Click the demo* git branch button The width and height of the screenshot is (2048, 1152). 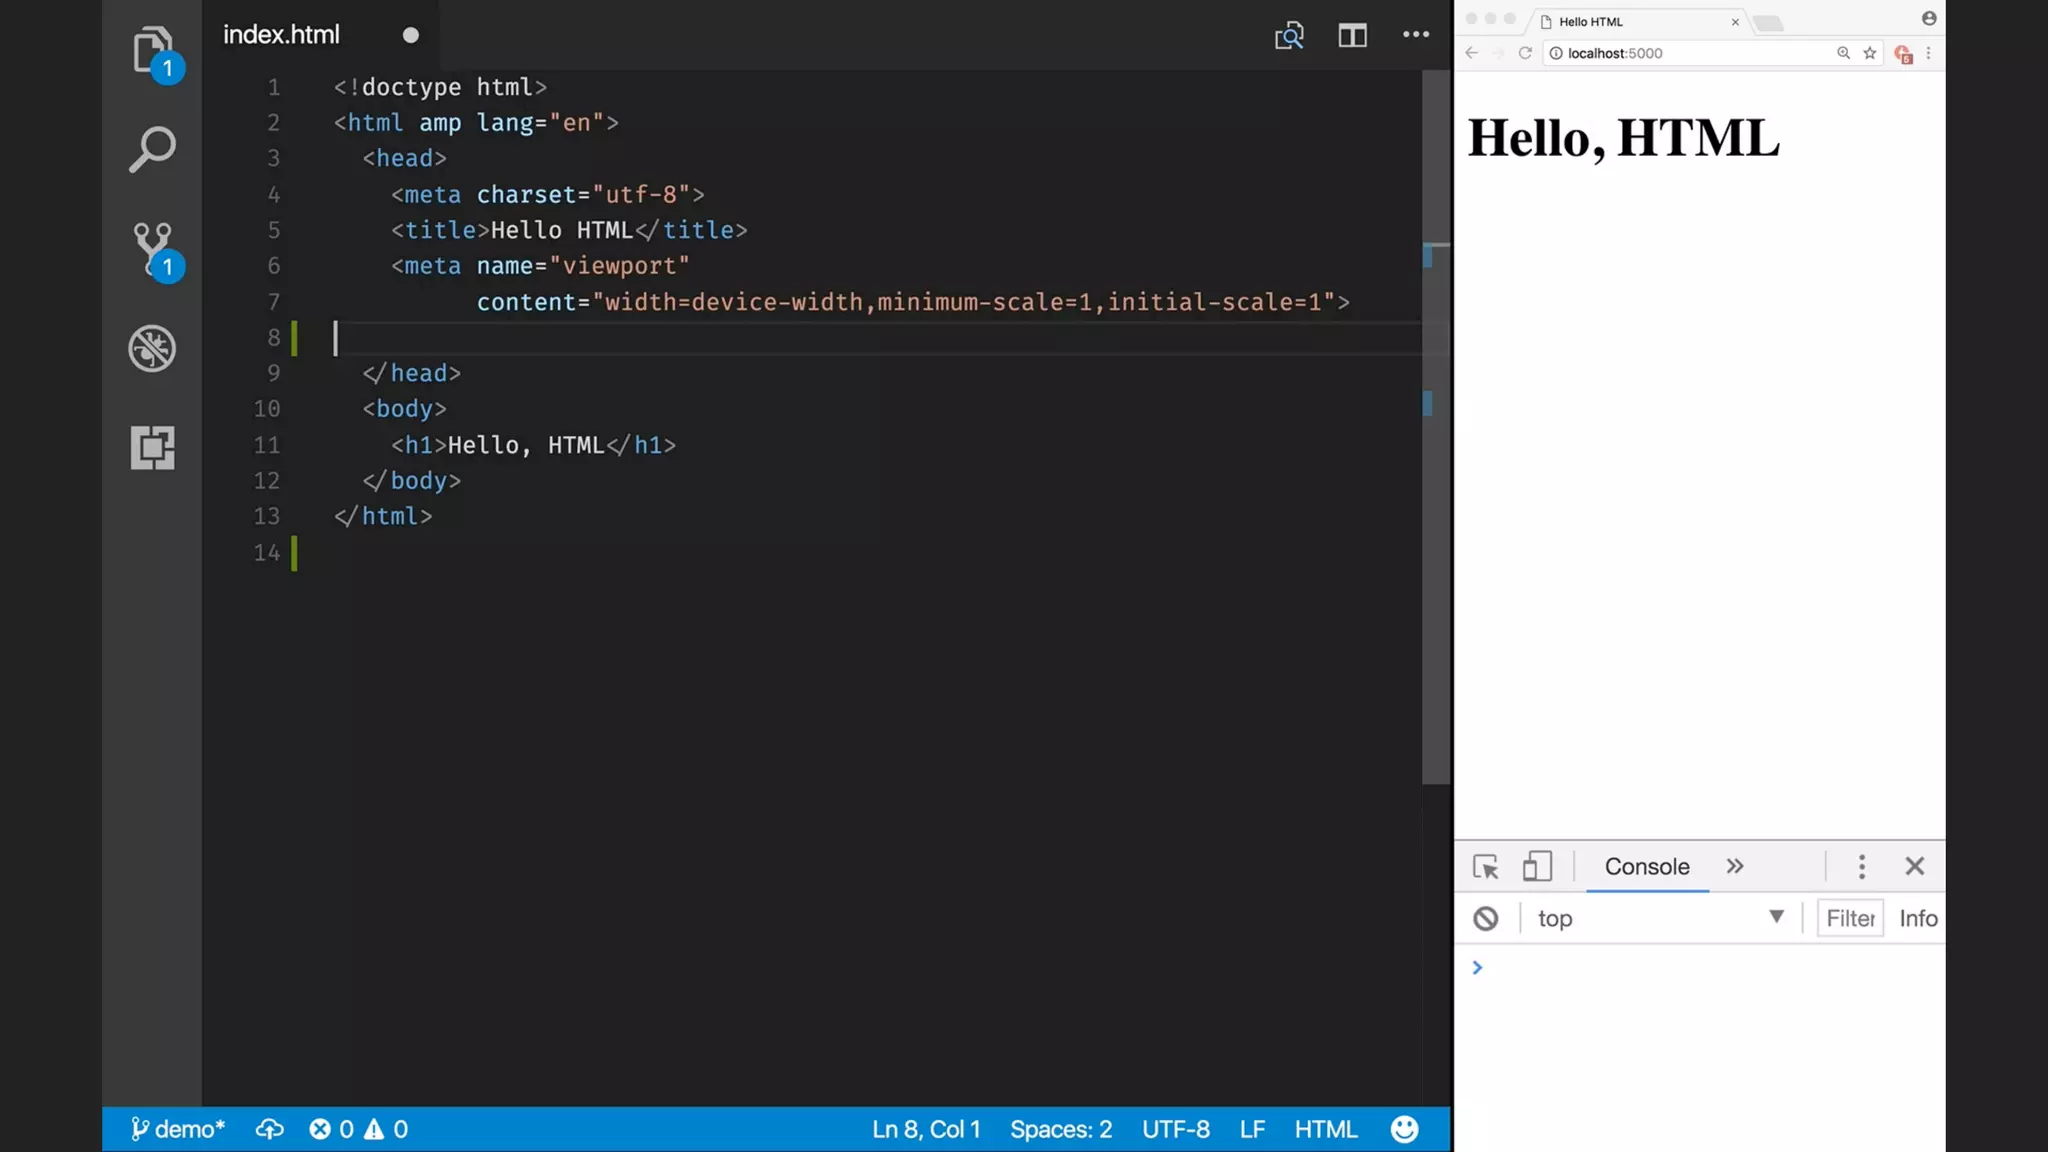(x=178, y=1129)
